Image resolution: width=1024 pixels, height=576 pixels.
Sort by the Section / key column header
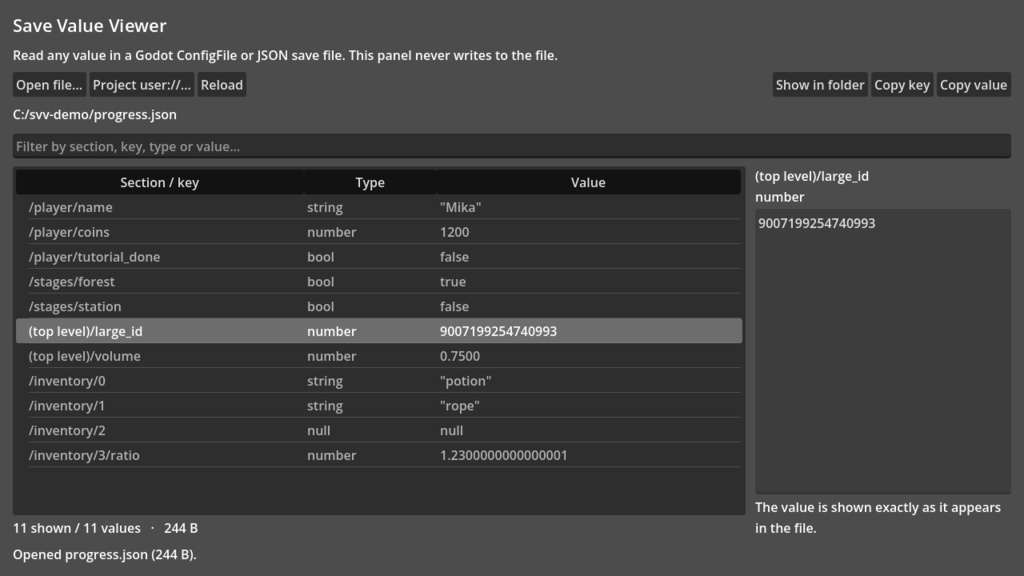point(159,182)
